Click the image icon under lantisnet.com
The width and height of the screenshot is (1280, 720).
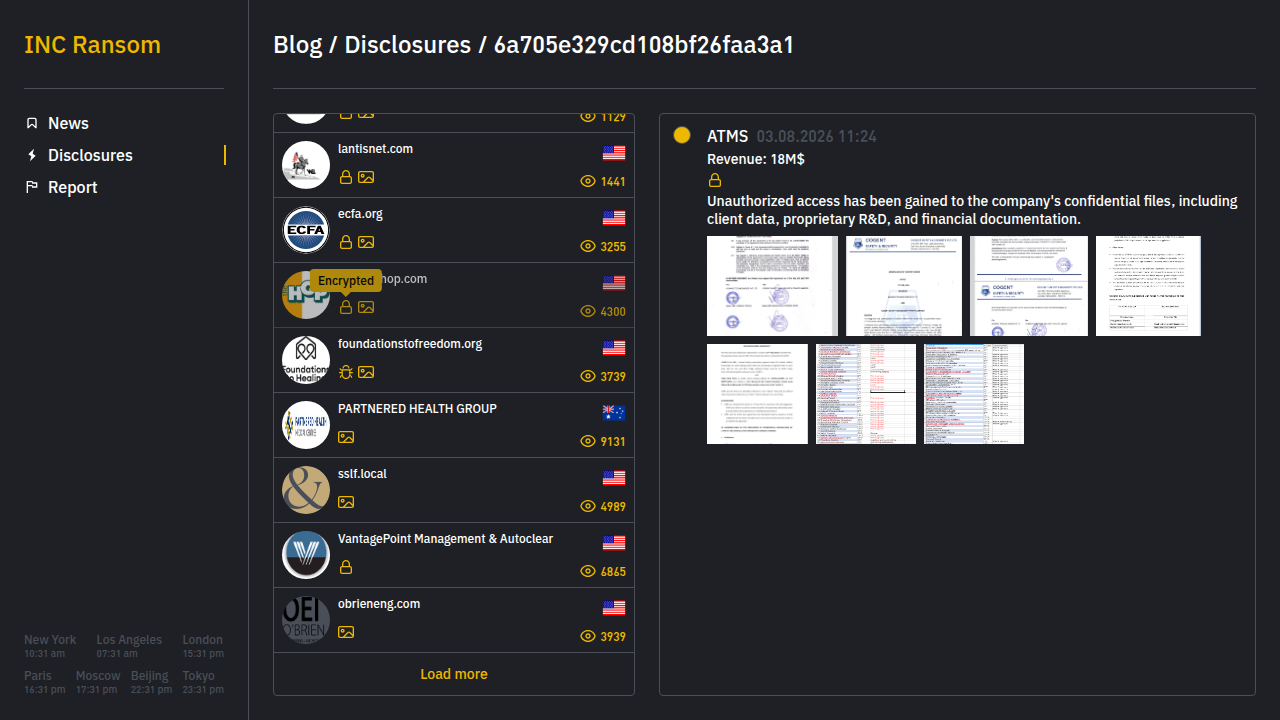366,177
